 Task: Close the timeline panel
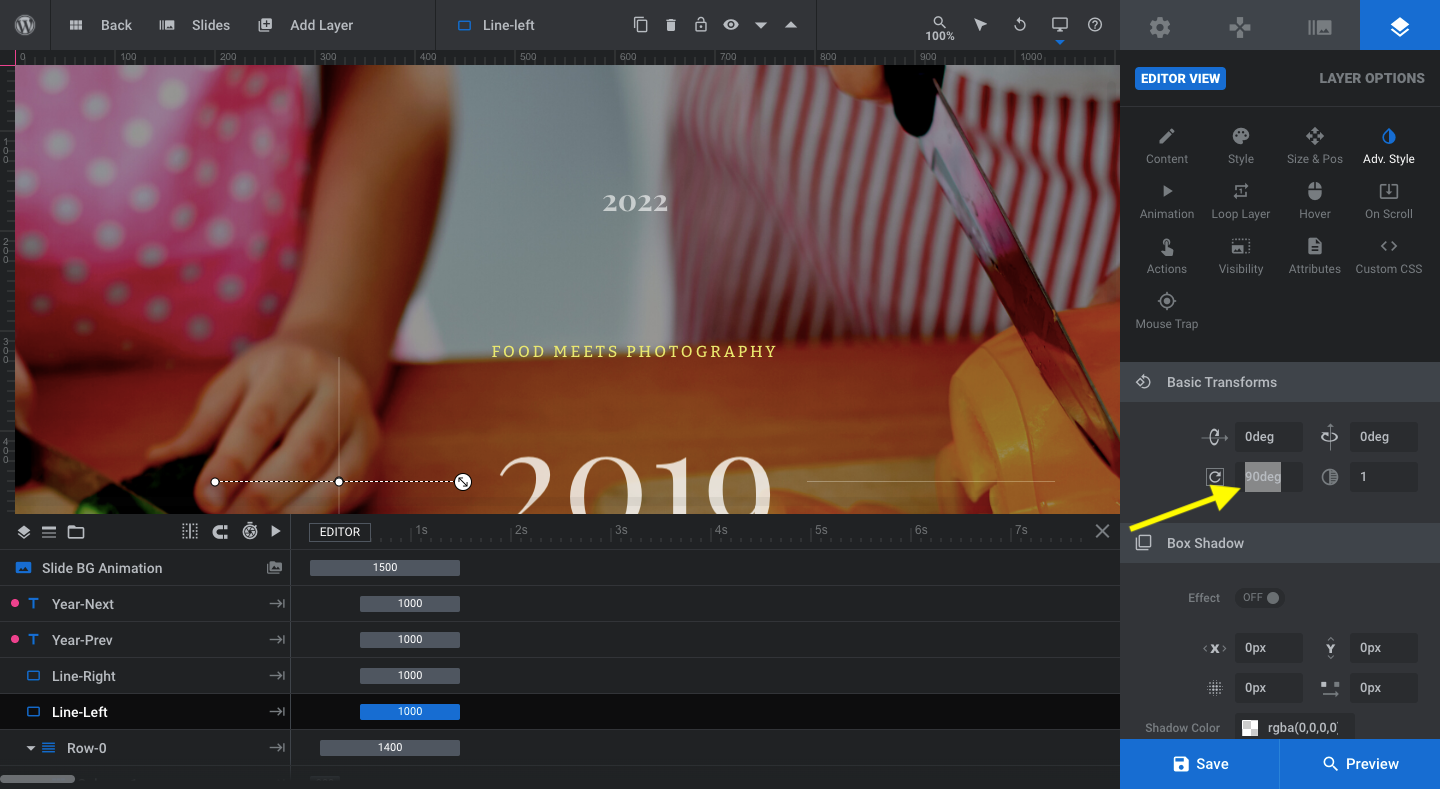click(1102, 531)
